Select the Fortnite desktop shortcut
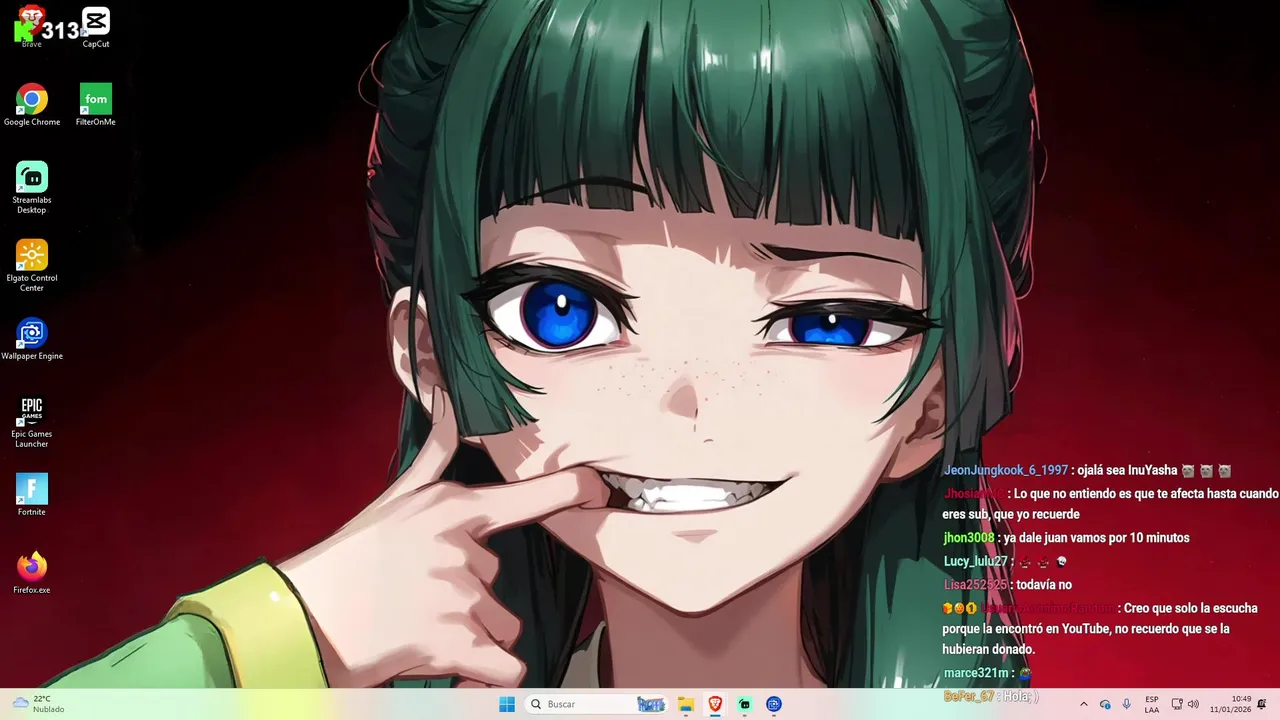Image resolution: width=1280 pixels, height=720 pixels. 32,495
